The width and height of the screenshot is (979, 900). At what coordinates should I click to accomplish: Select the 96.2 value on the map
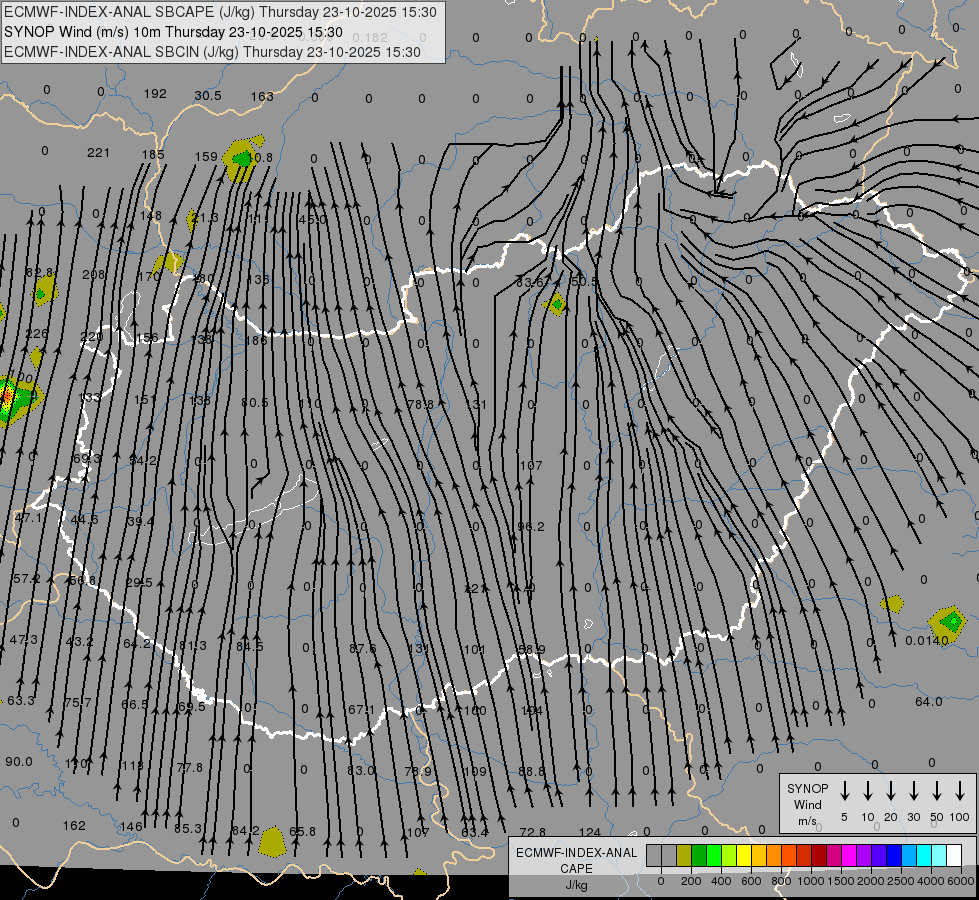[x=530, y=527]
